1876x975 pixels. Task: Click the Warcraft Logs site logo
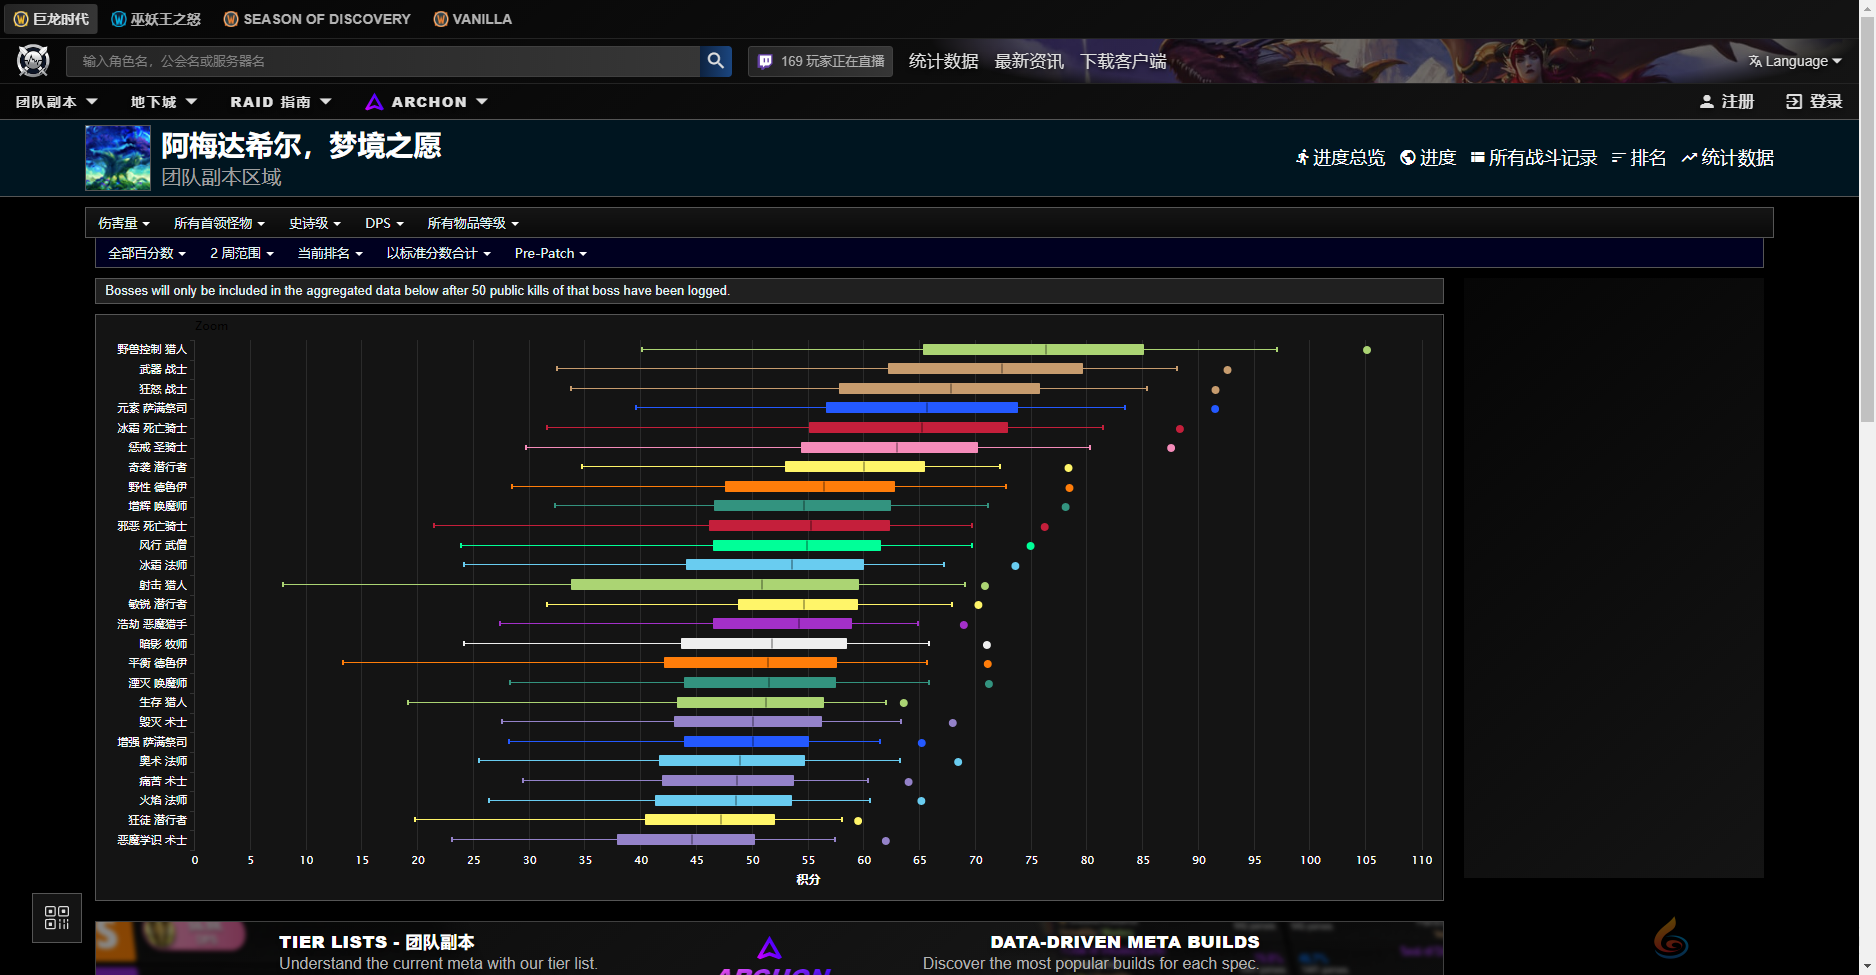[33, 61]
